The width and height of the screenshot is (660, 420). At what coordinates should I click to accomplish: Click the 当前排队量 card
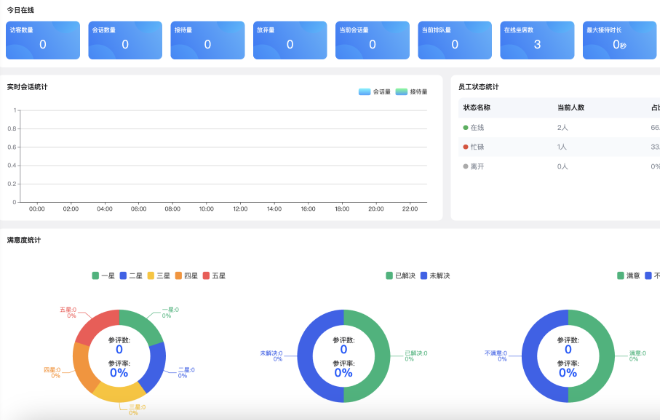454,39
